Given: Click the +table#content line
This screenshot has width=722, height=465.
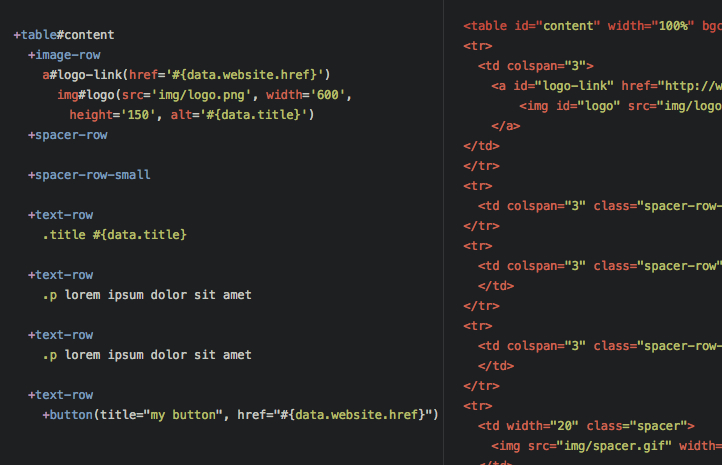Looking at the screenshot, I should (64, 35).
